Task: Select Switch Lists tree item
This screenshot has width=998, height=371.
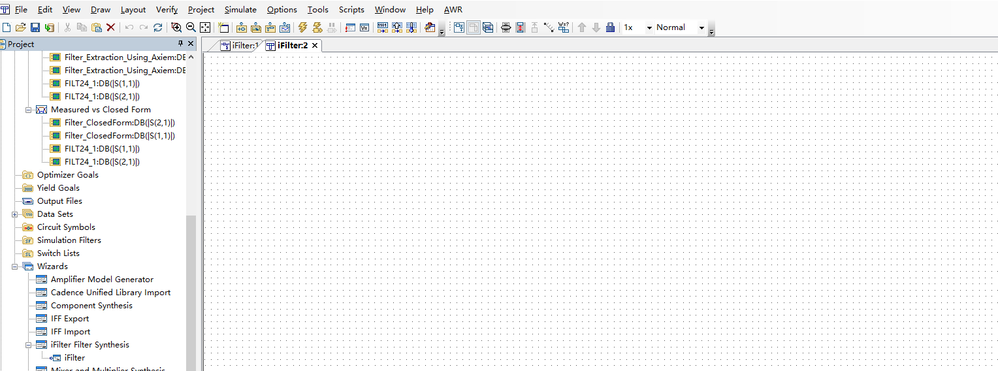Action: point(58,253)
